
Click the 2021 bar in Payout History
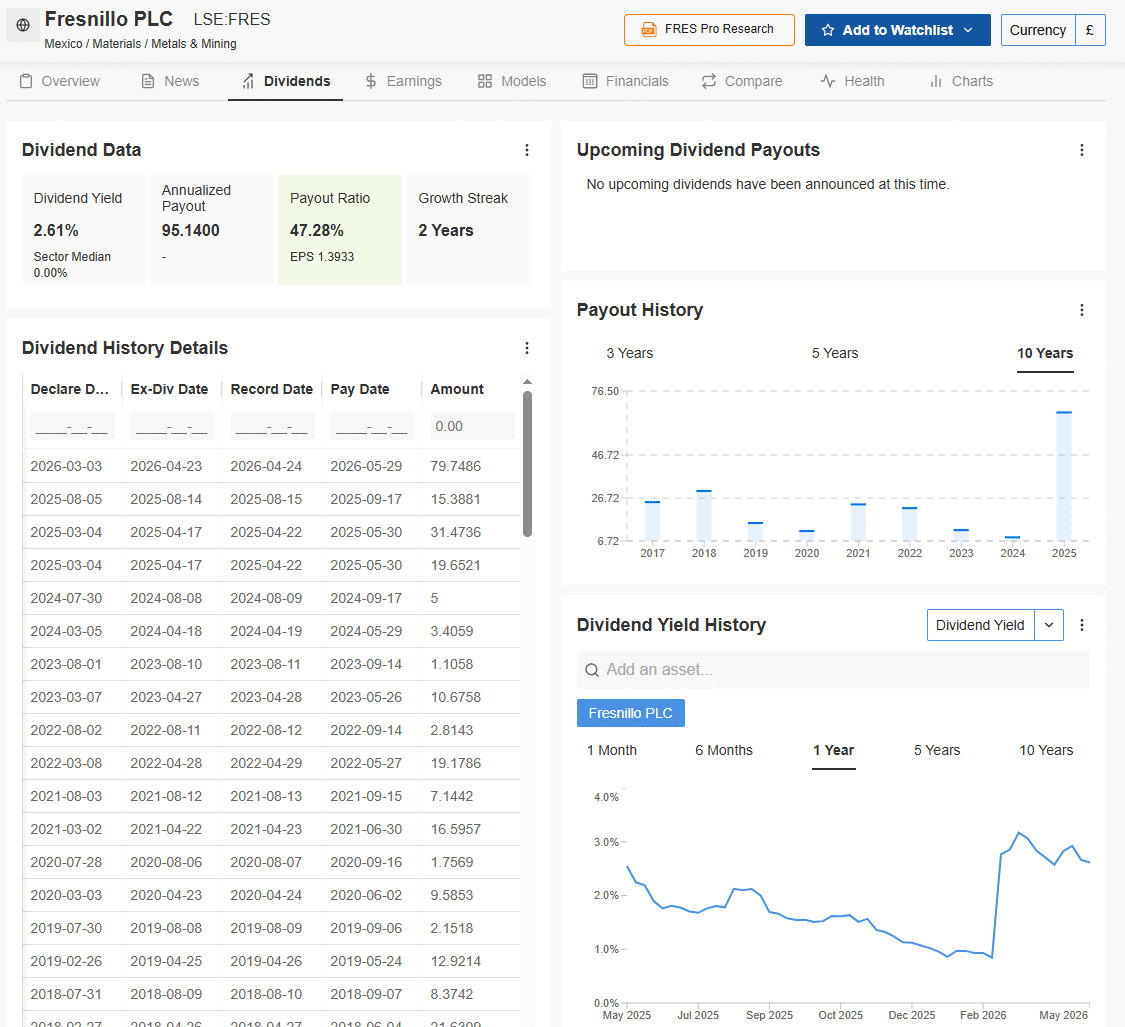858,522
